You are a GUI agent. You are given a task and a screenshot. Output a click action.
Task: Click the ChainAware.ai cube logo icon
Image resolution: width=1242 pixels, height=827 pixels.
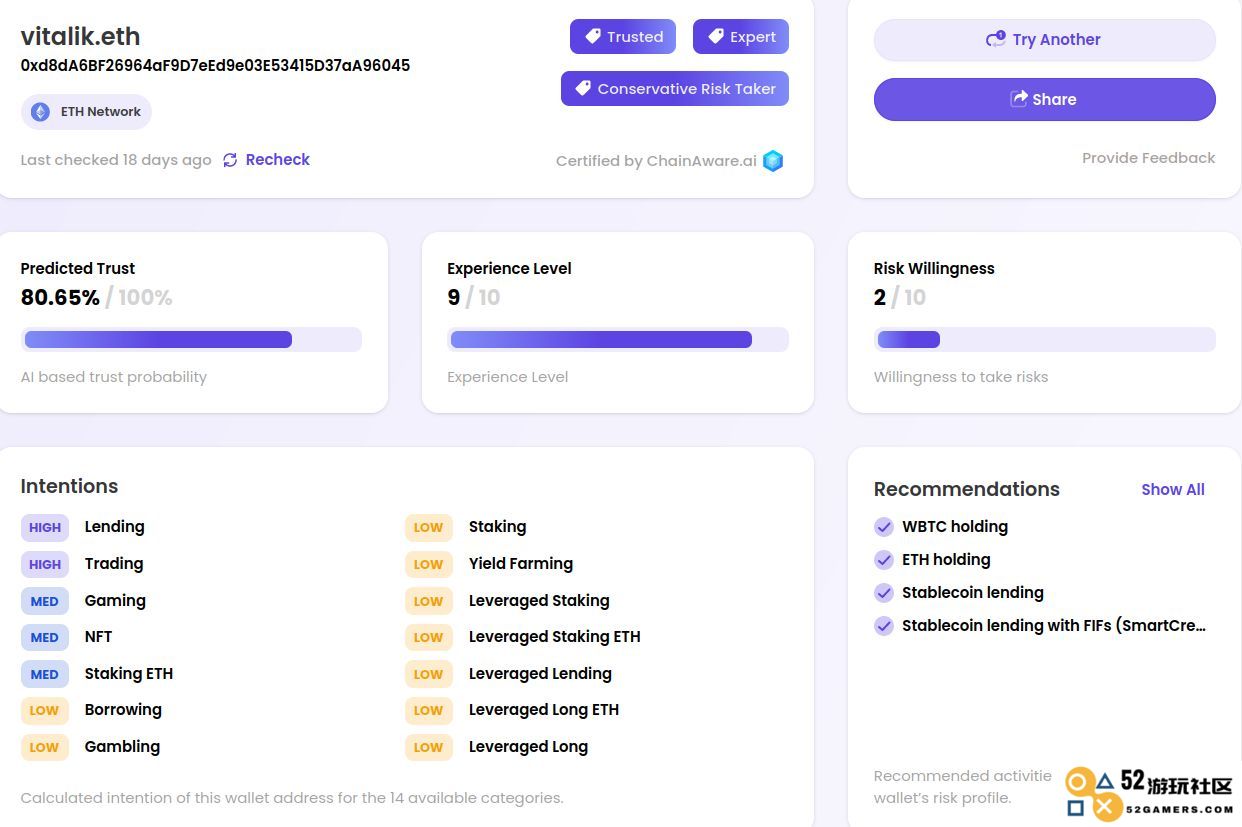(x=773, y=161)
